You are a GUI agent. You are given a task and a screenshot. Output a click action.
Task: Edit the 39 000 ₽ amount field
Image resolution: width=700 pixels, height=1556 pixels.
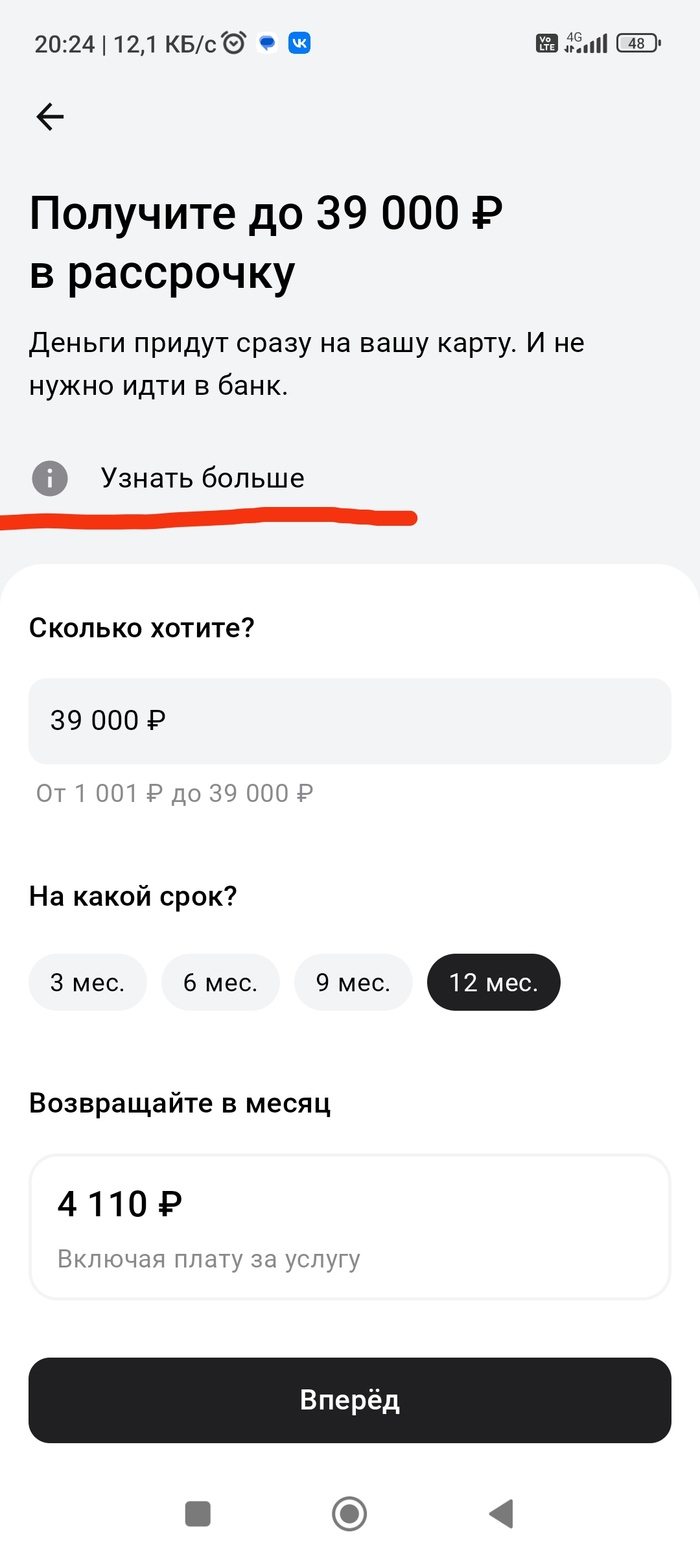tap(349, 721)
